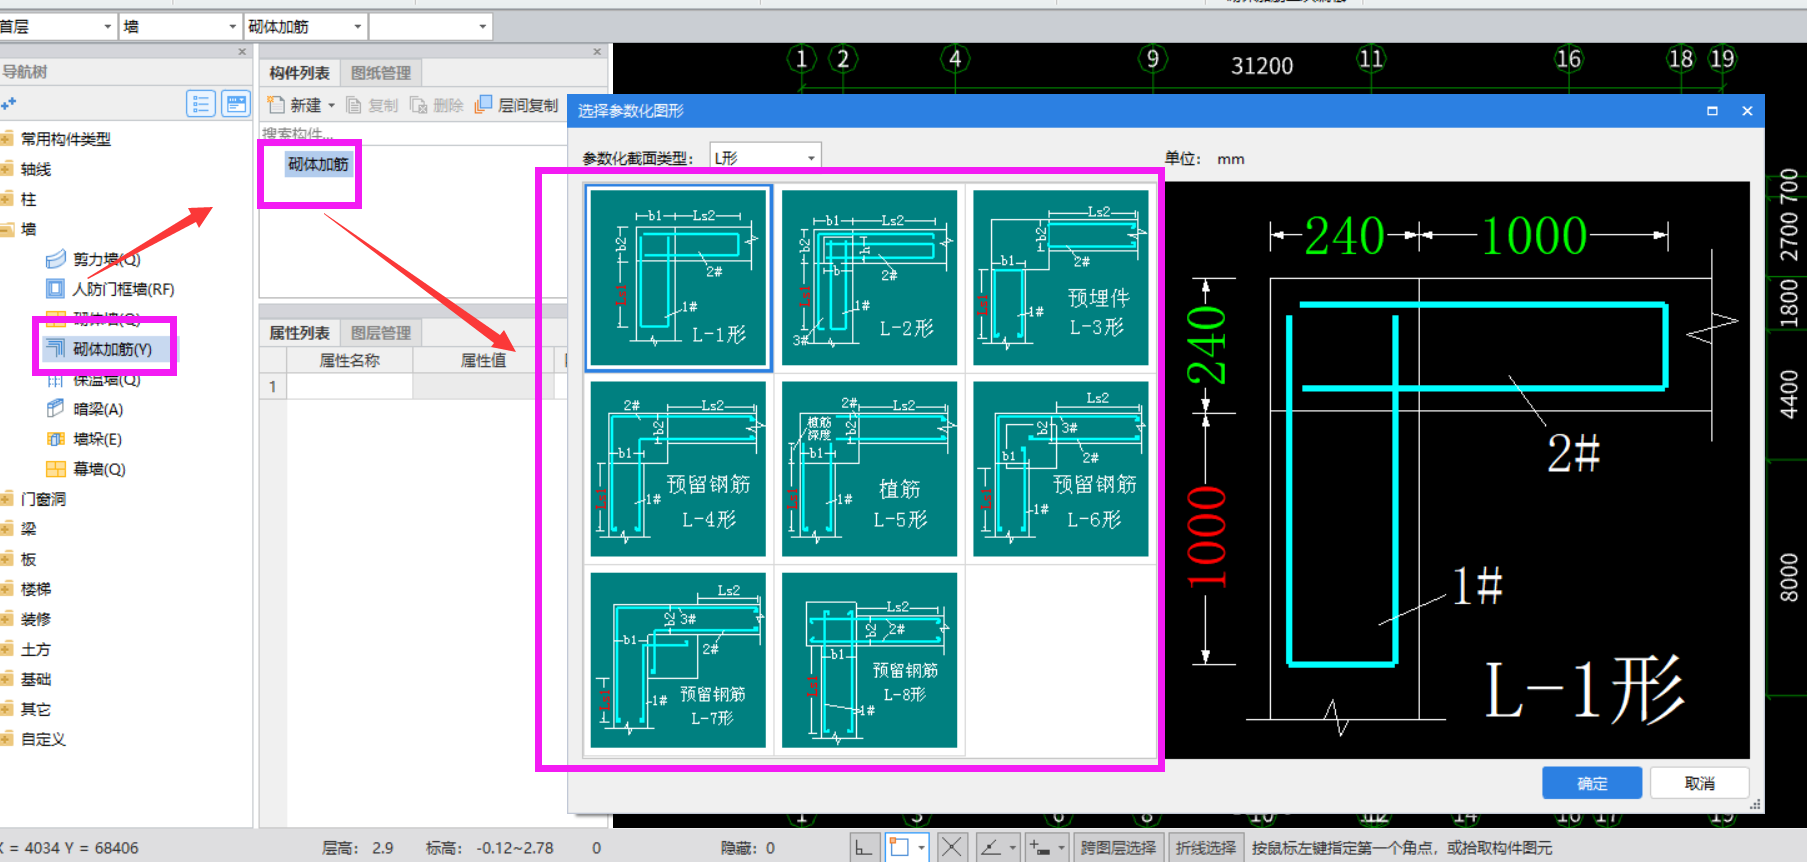Open dynamic input dropdown arrow in status bar

(x=1062, y=848)
